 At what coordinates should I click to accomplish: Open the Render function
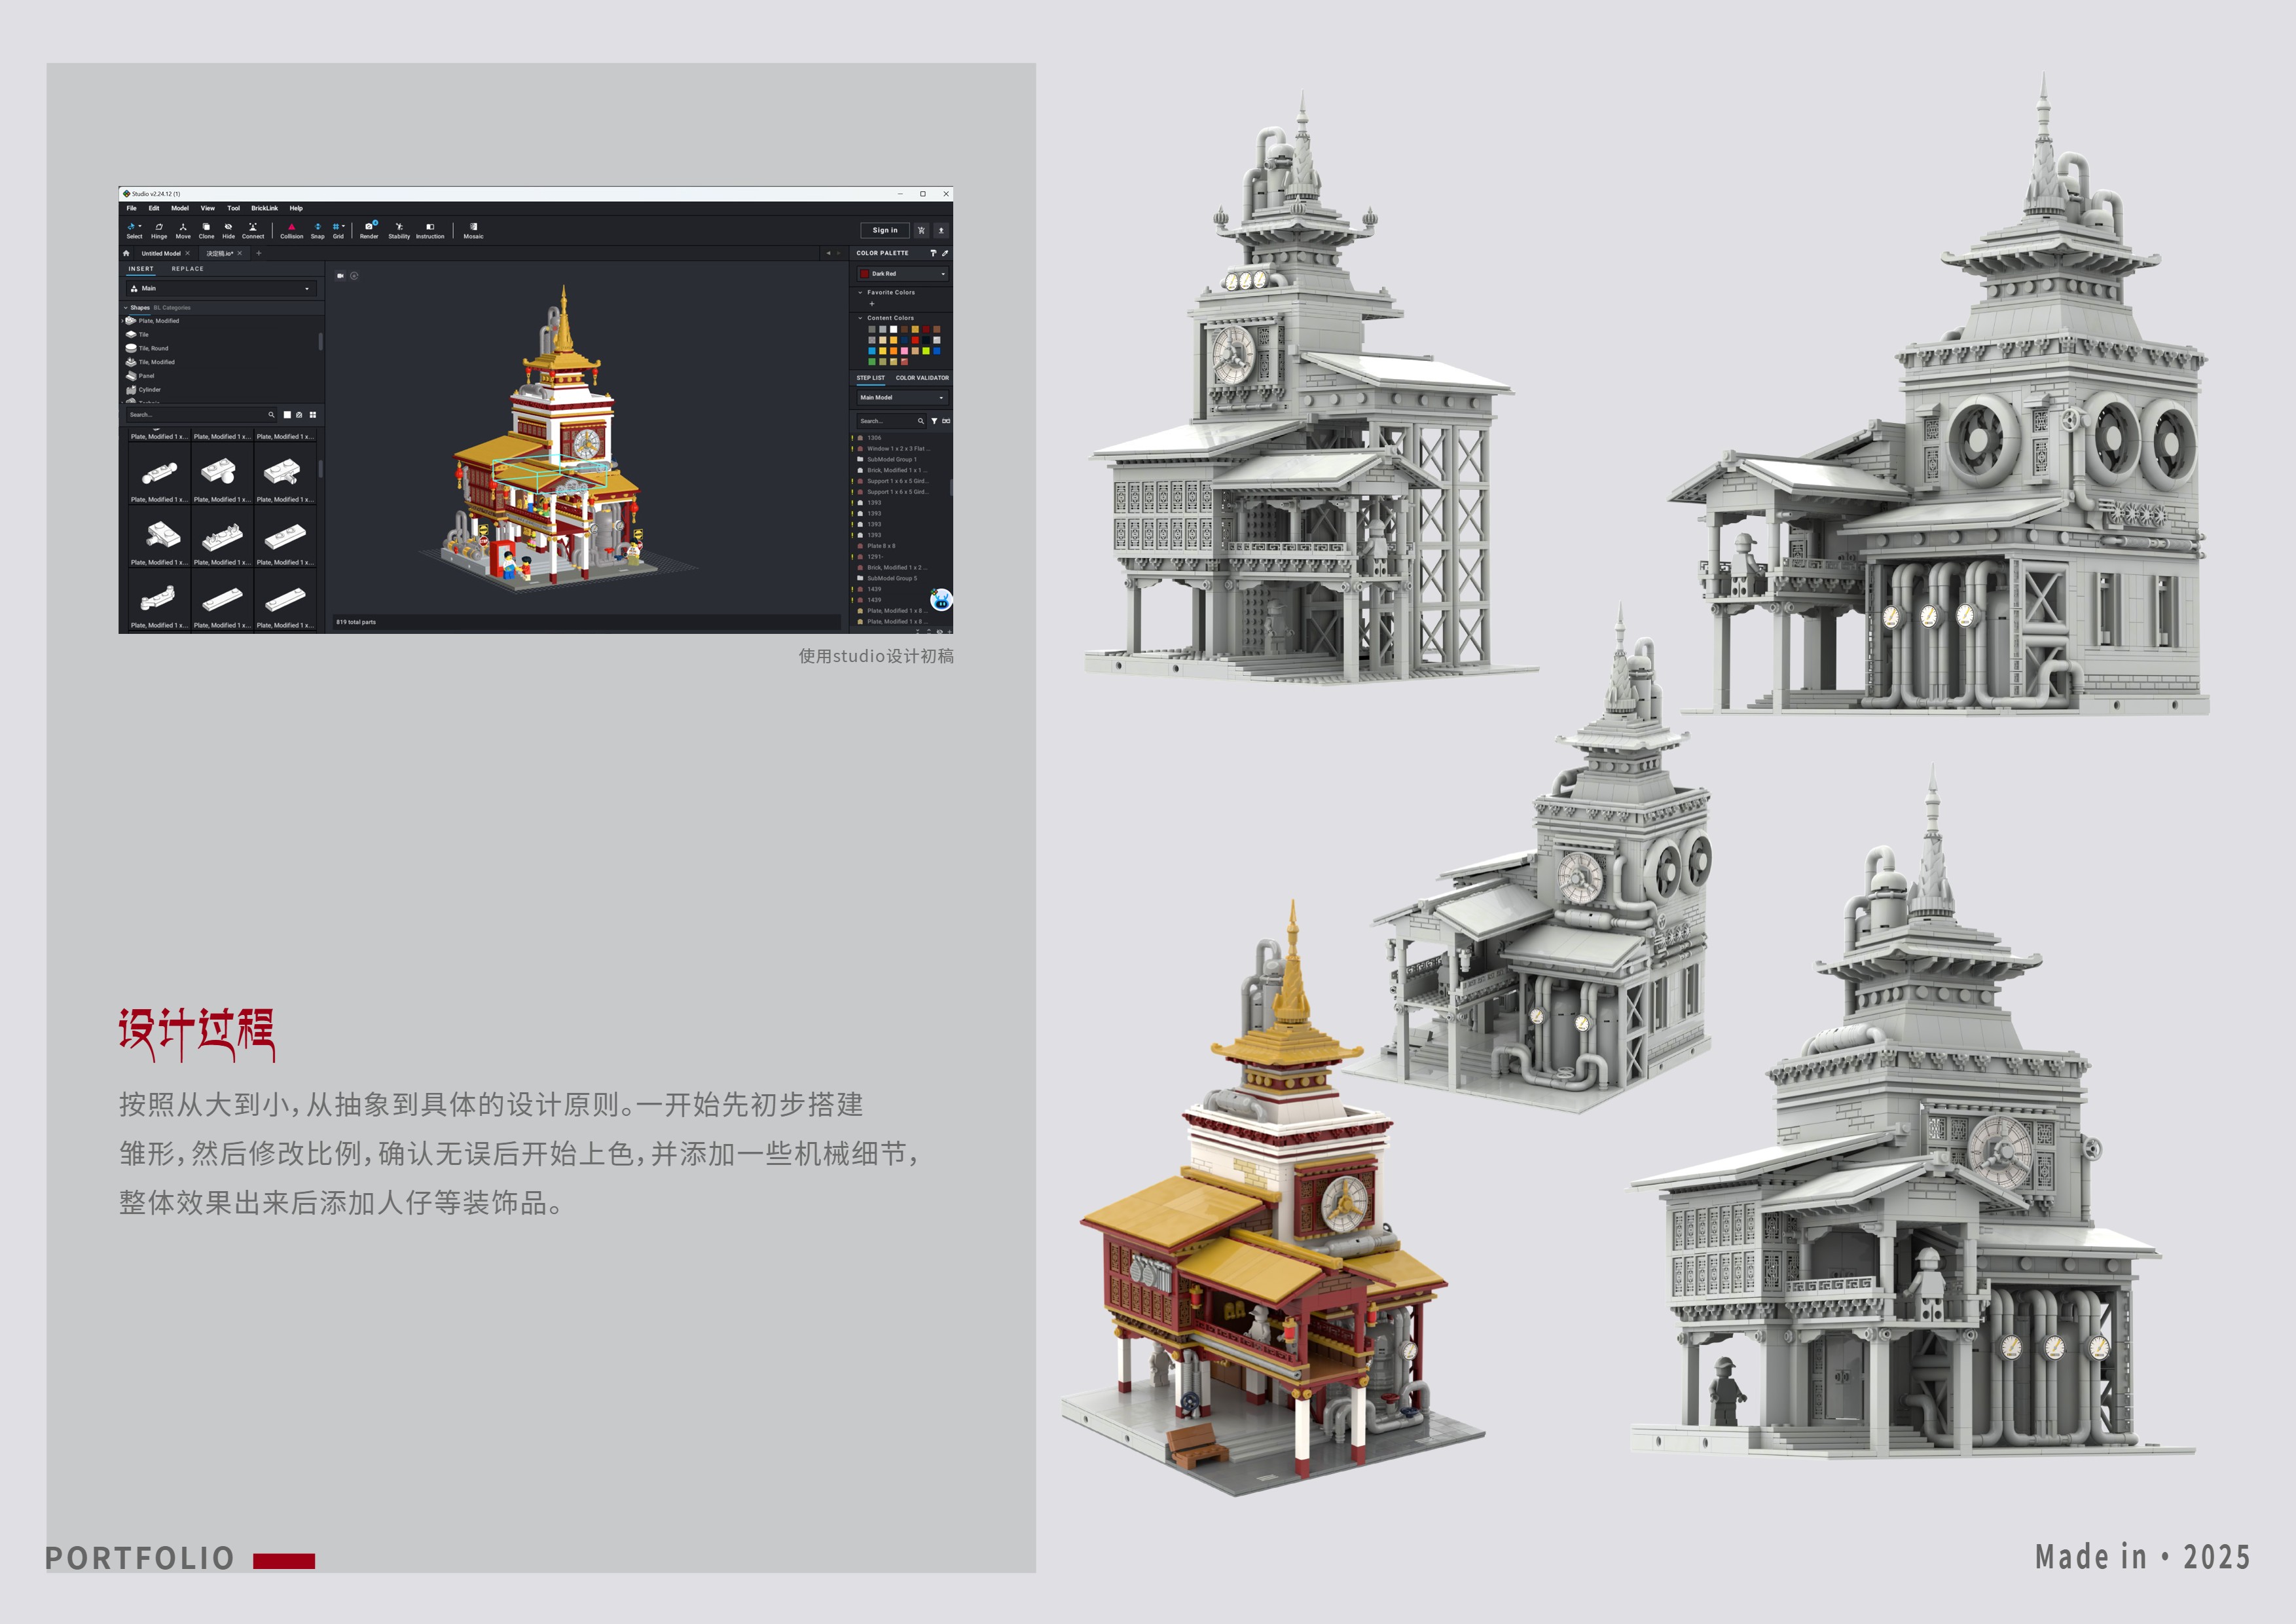click(x=370, y=229)
